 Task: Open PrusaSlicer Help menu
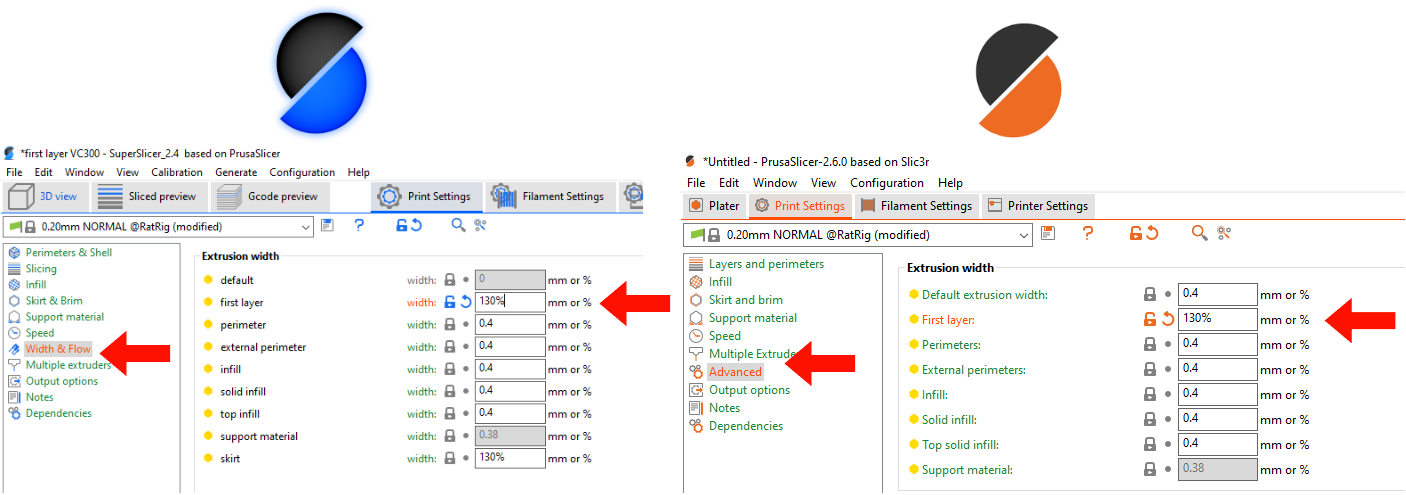pos(950,183)
